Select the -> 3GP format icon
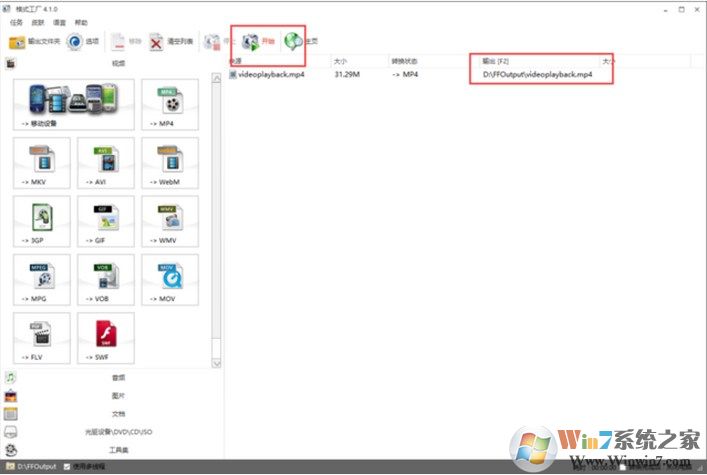Viewport: 707px width, 475px height. click(x=42, y=221)
